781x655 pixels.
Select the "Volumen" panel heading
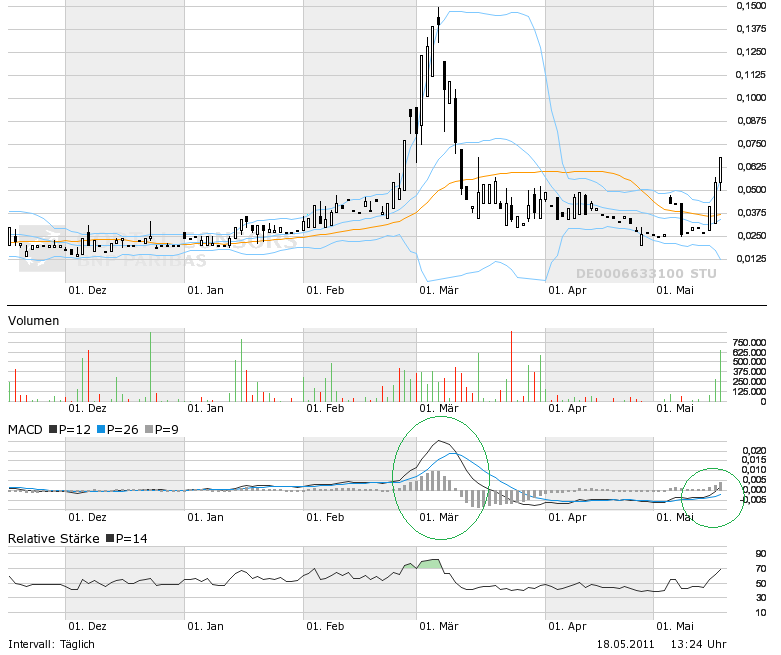click(33, 321)
